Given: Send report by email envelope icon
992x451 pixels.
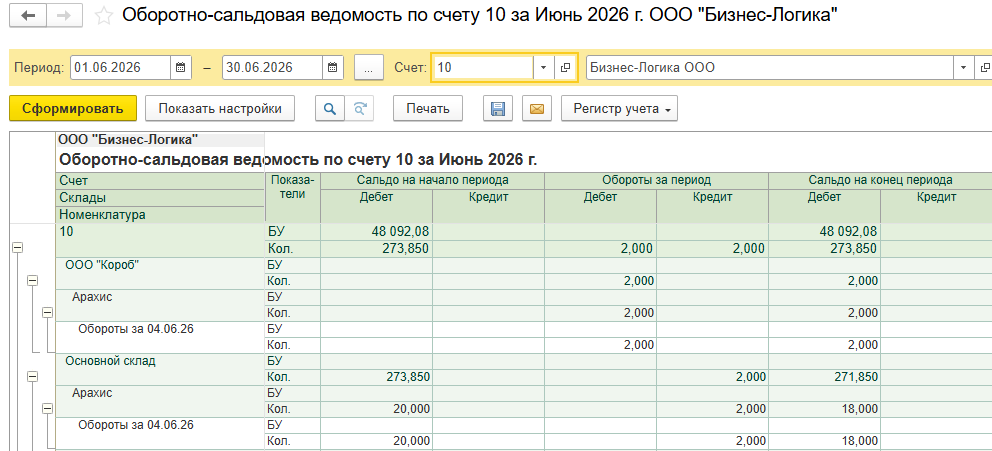Looking at the screenshot, I should (x=536, y=108).
